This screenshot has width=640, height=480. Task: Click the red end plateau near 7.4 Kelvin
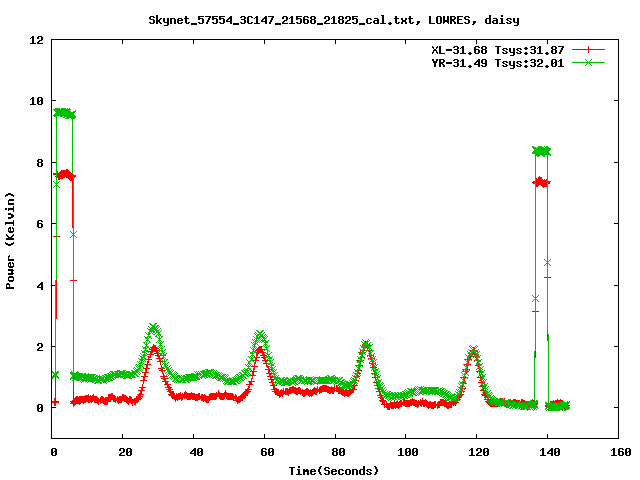[542, 182]
